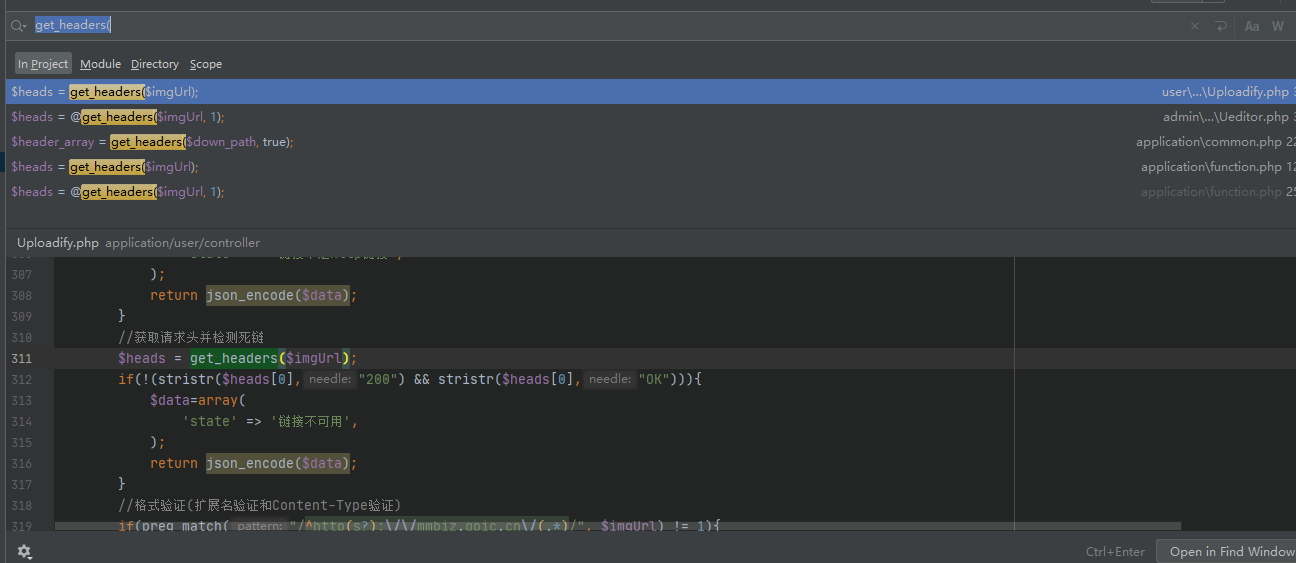
Task: Click line number 311 in preview gutter
Action: coord(21,358)
